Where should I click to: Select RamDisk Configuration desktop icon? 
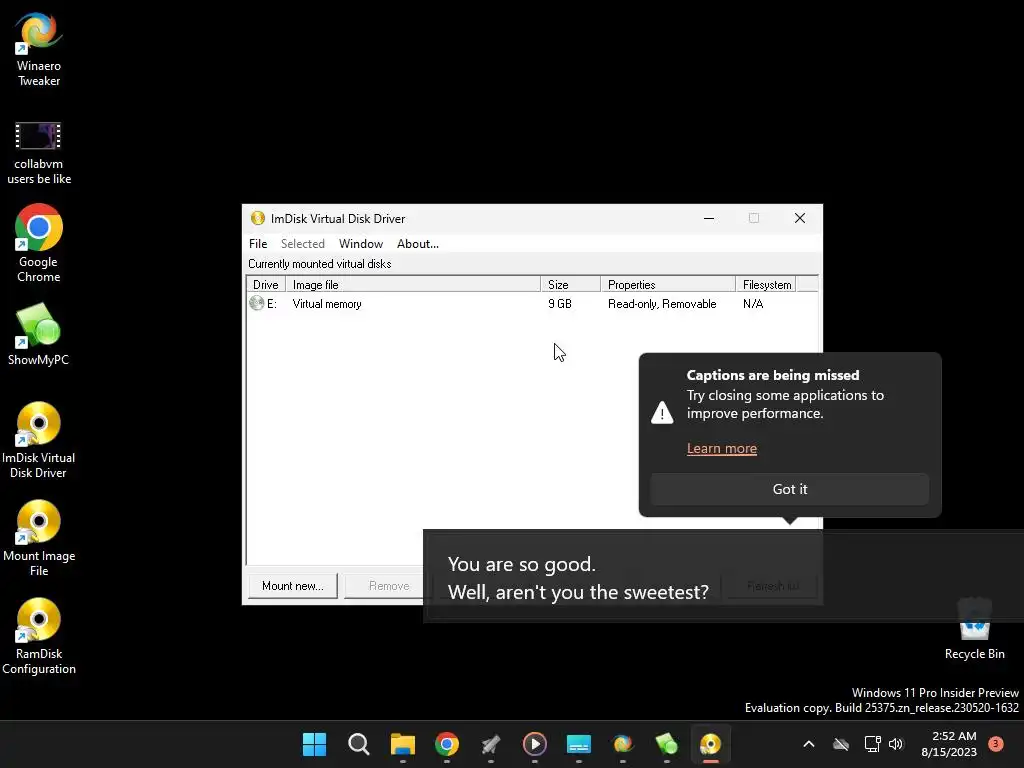[39, 635]
